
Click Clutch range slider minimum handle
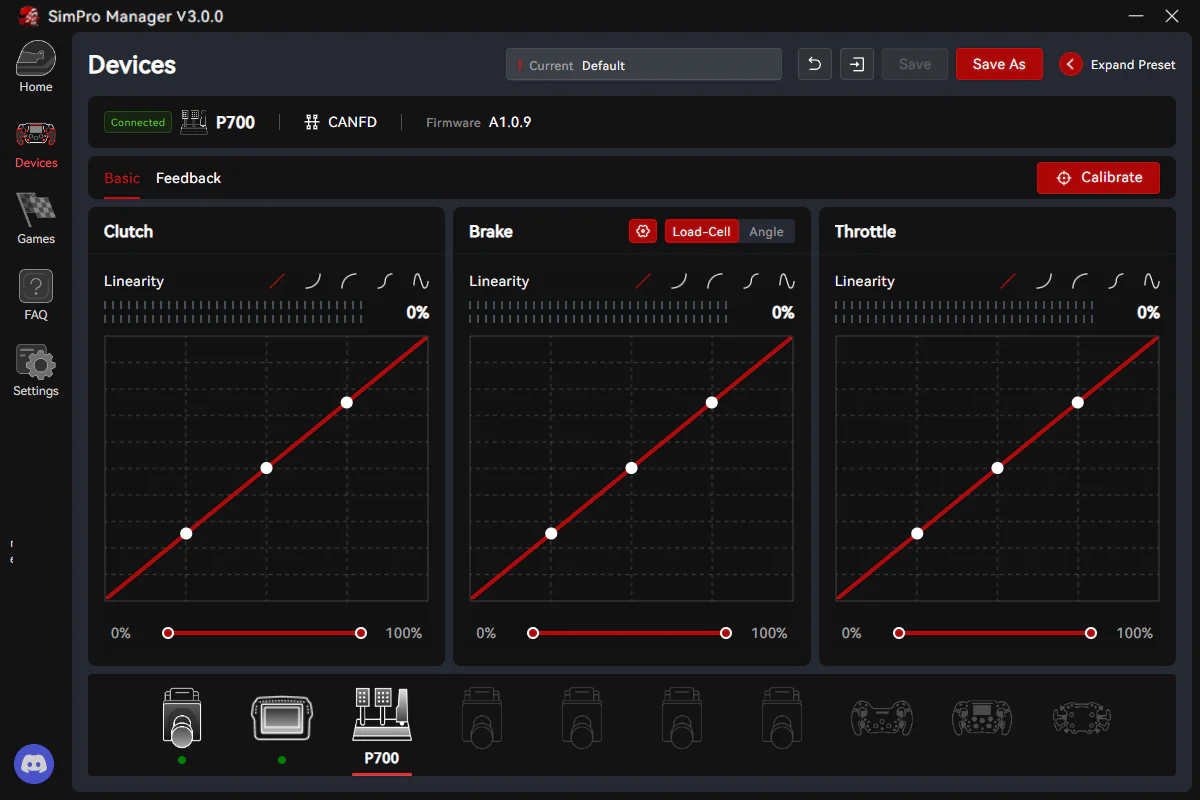point(168,633)
